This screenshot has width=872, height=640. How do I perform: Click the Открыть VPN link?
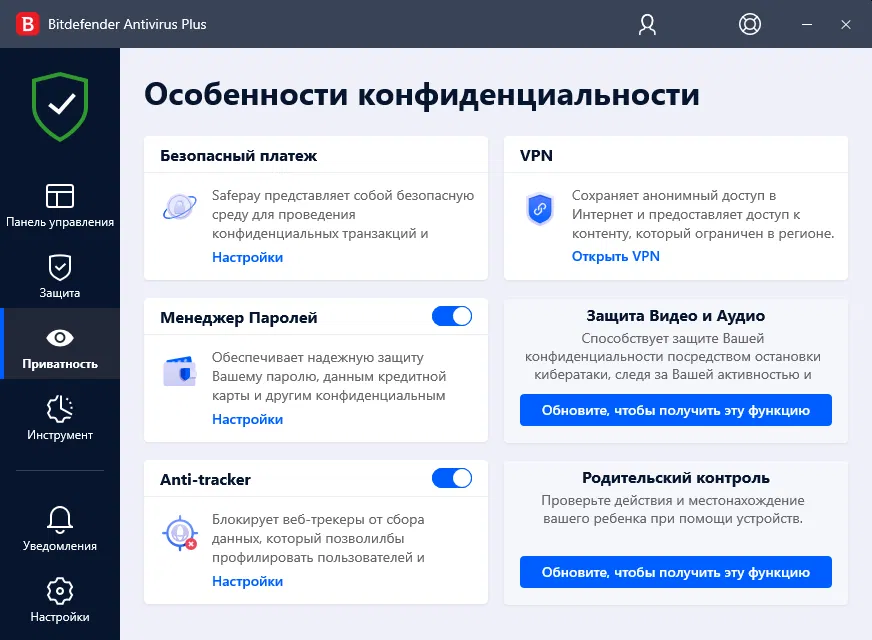click(616, 256)
